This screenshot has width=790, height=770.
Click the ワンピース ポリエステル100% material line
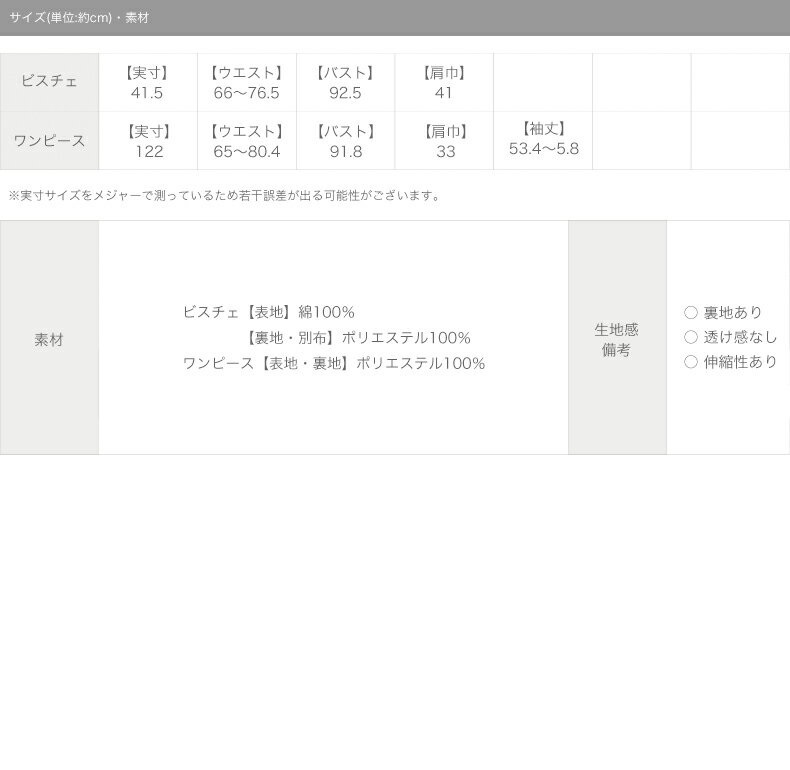[334, 363]
